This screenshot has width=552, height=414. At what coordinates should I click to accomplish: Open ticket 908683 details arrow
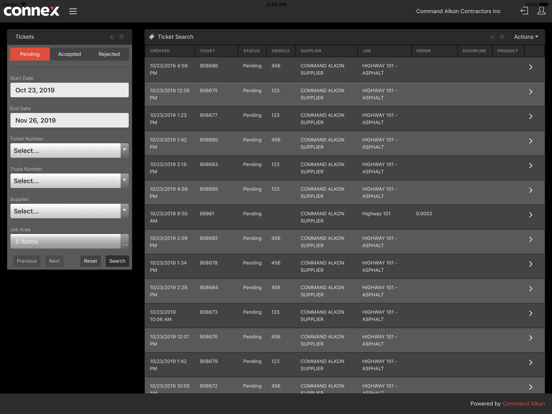click(x=531, y=166)
